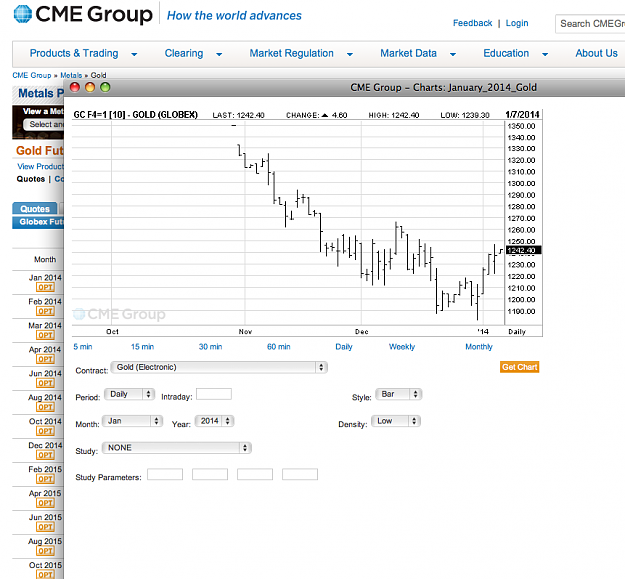The image size is (625, 579).
Task: Close the chart popup with red button
Action: (75, 87)
